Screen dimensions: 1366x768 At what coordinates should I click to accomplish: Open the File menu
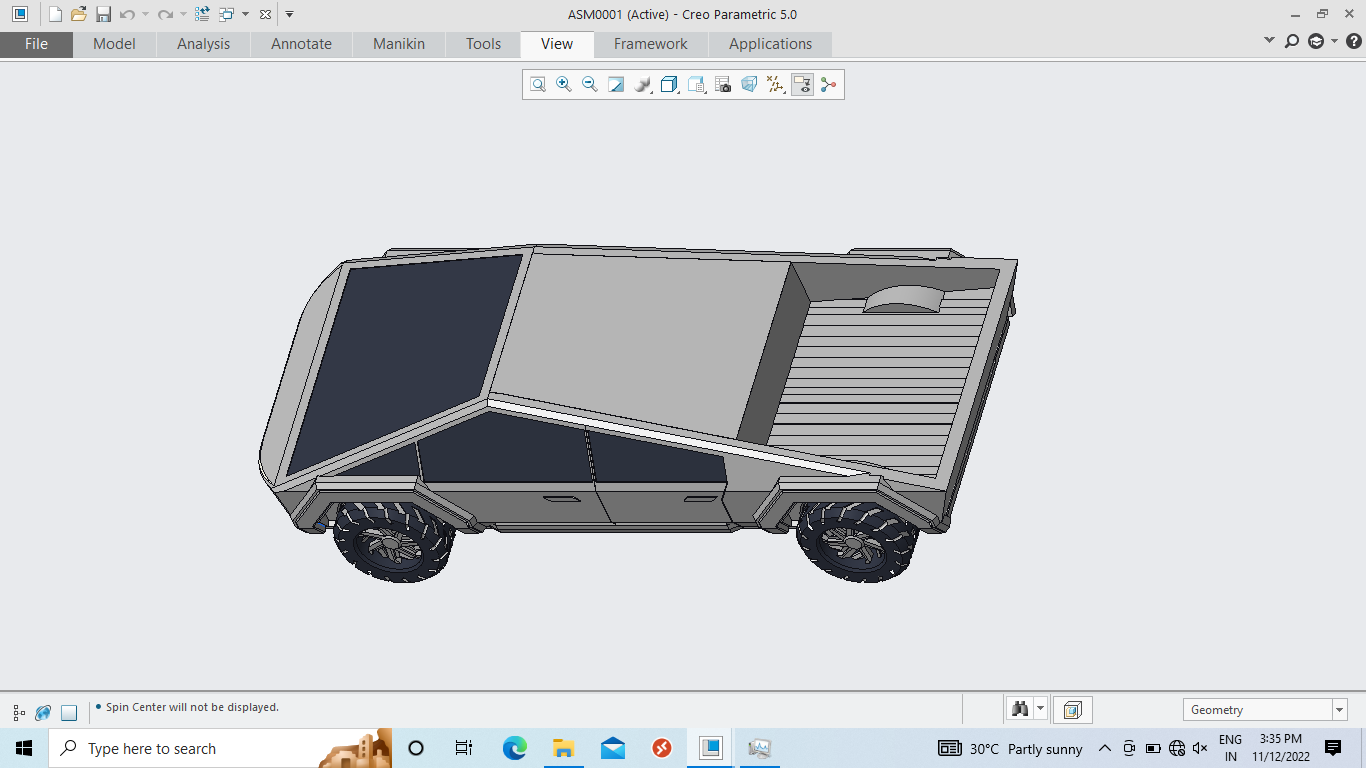tap(36, 44)
